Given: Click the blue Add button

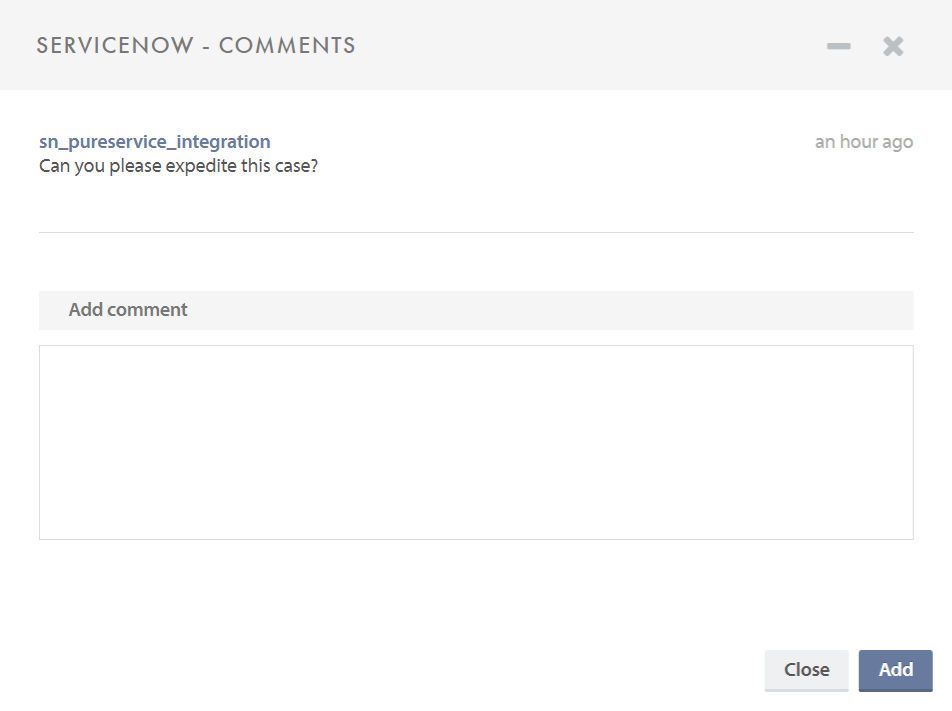Looking at the screenshot, I should (x=895, y=670).
